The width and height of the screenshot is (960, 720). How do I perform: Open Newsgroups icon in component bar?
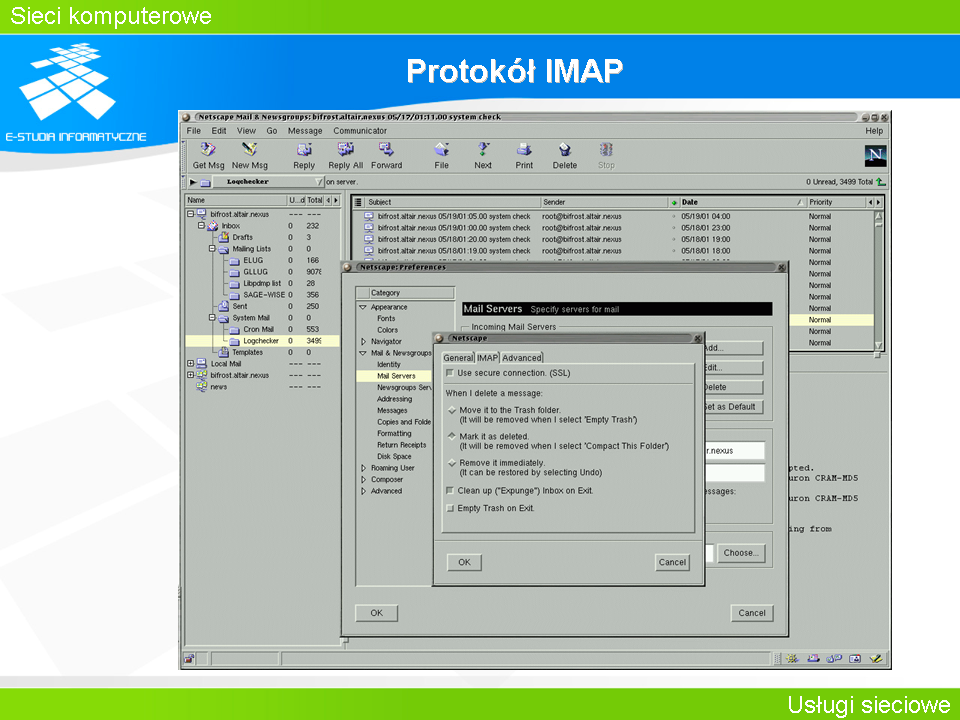834,659
